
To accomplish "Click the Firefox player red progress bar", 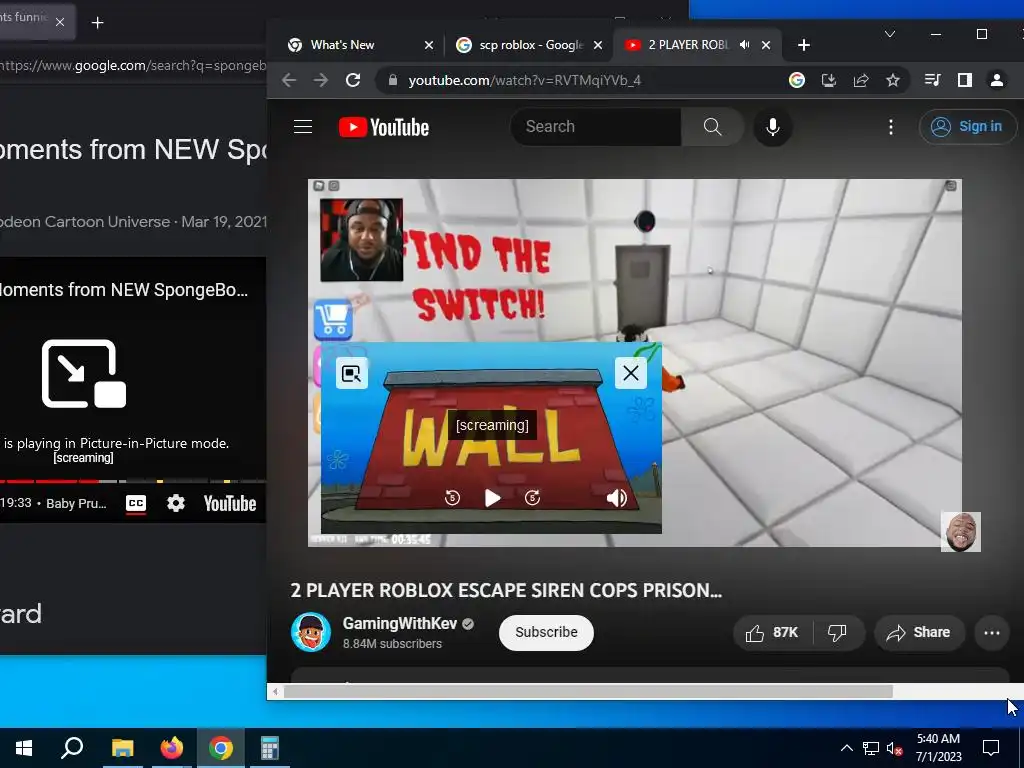I will click(49, 481).
